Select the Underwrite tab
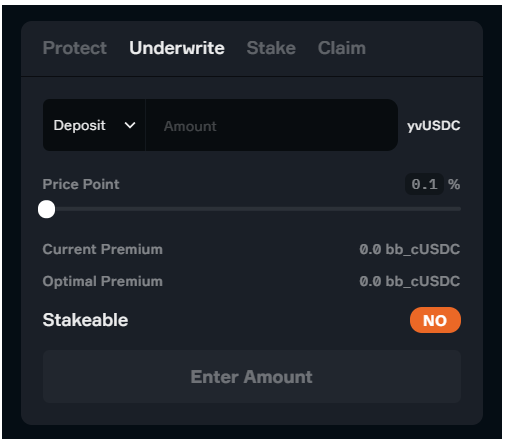Image resolution: width=506 pixels, height=442 pixels. click(177, 48)
